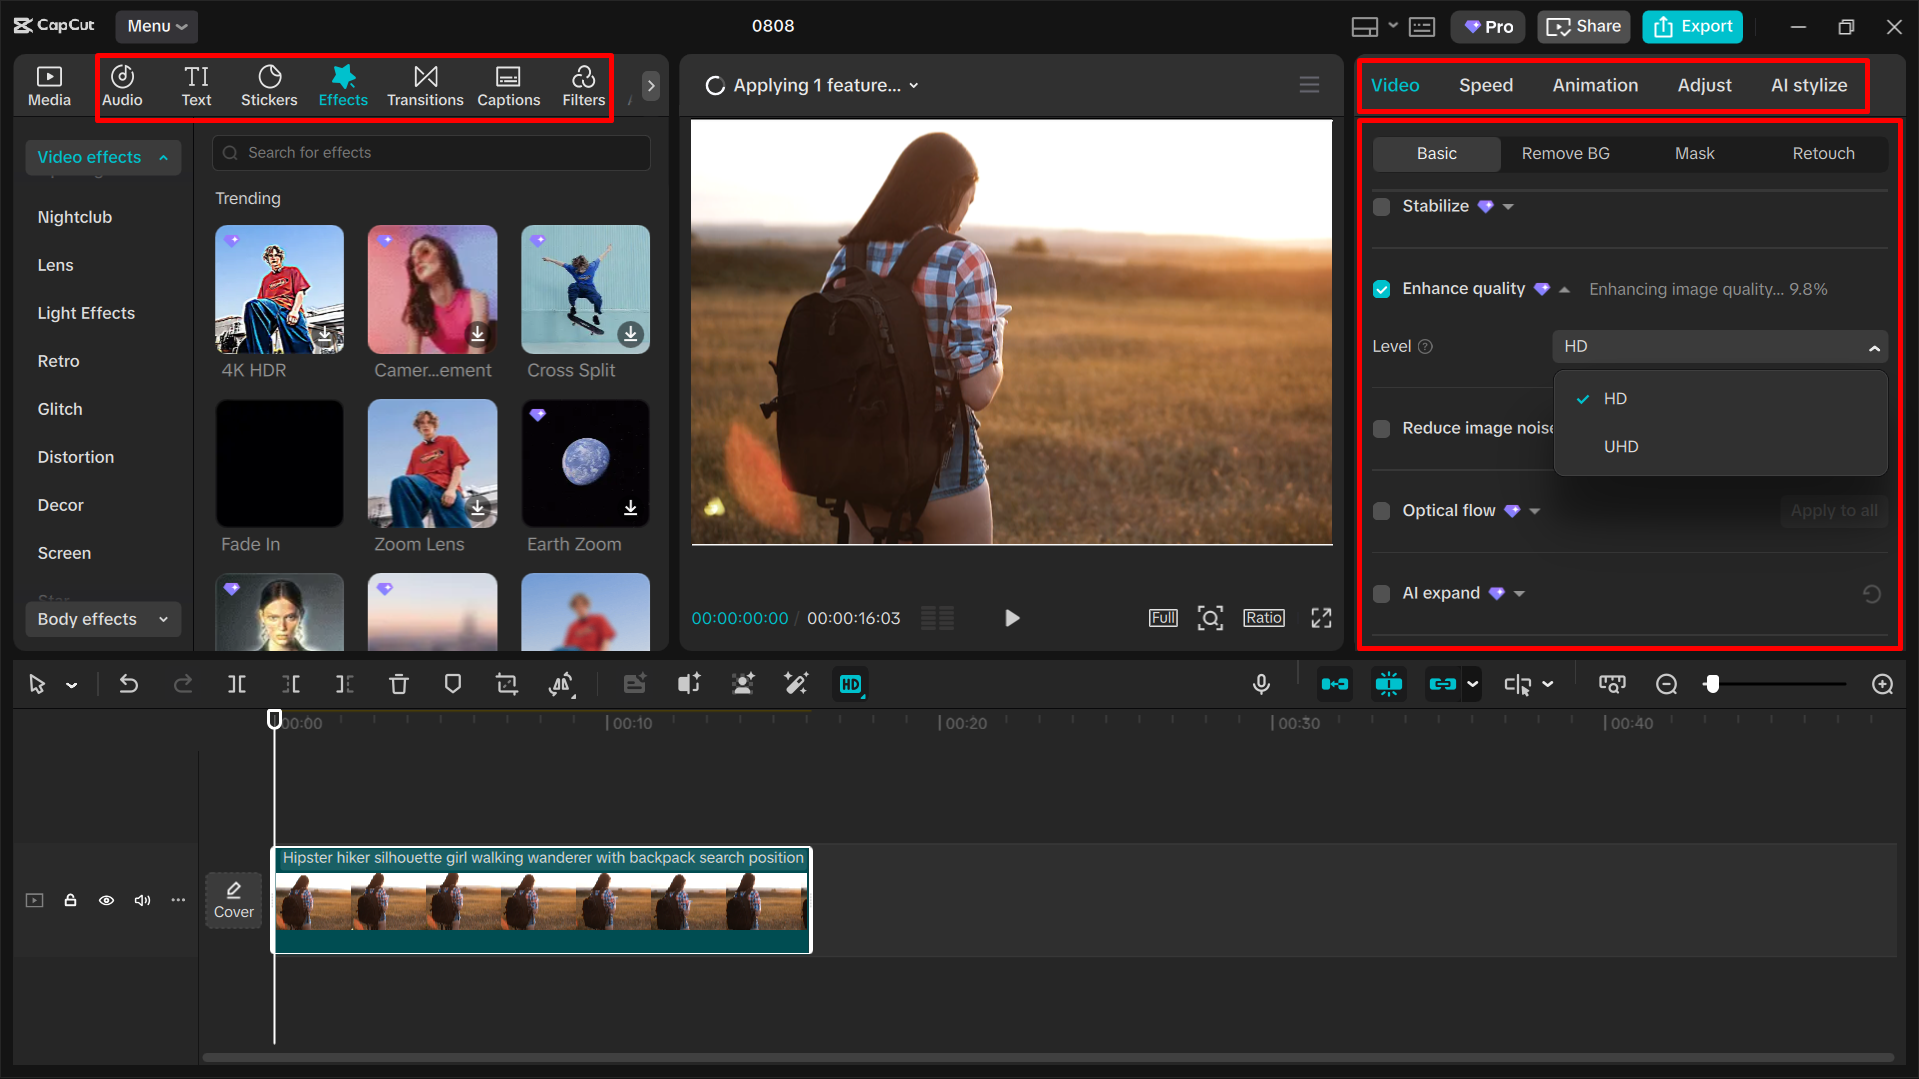The height and width of the screenshot is (1079, 1919).
Task: Click the delete clip trash icon
Action: (x=399, y=684)
